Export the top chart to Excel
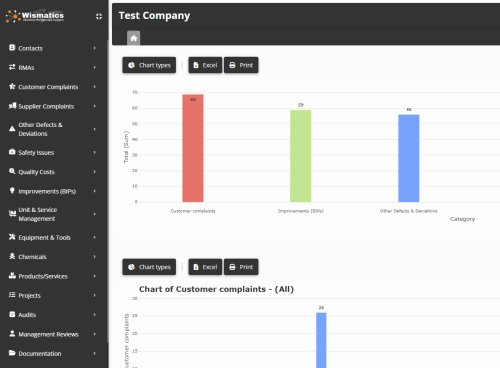This screenshot has width=500, height=368. click(205, 65)
